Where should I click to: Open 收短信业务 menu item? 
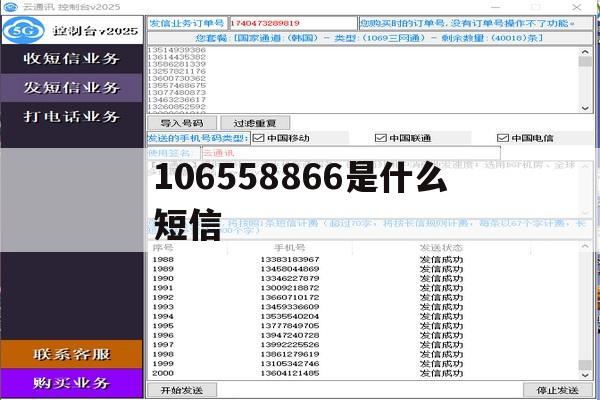click(x=72, y=59)
